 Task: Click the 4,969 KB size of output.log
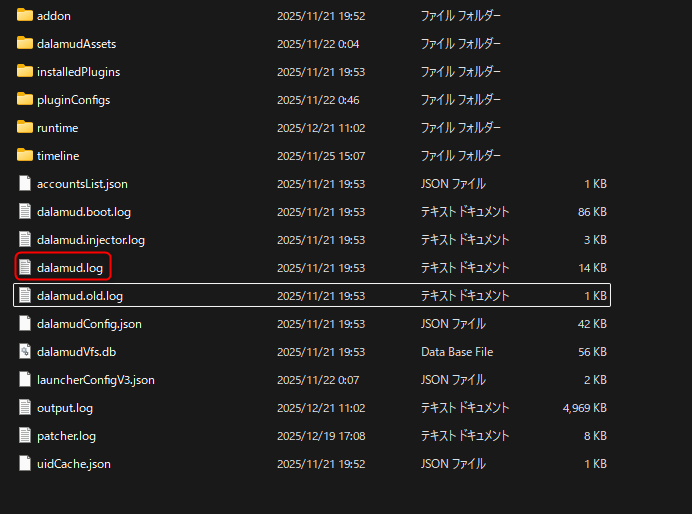[x=585, y=408]
